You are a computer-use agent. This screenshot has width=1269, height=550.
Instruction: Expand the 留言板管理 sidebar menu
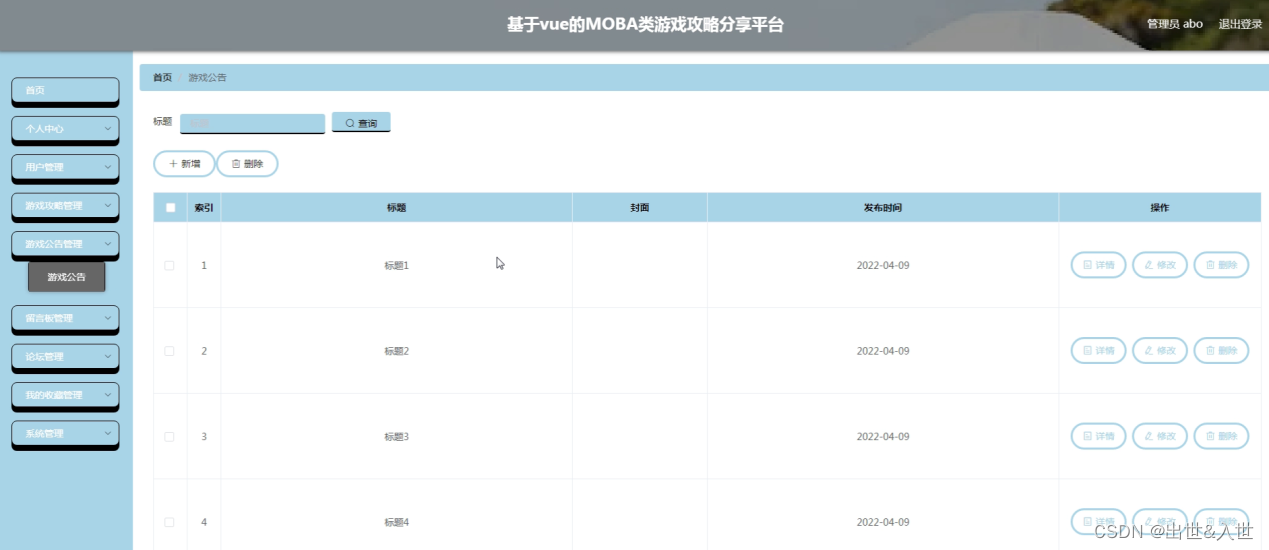(x=65, y=318)
